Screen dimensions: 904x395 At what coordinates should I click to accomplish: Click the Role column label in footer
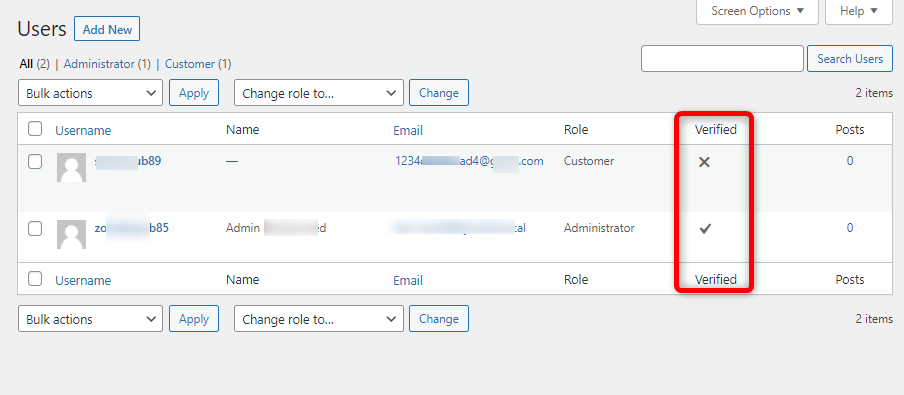(576, 280)
